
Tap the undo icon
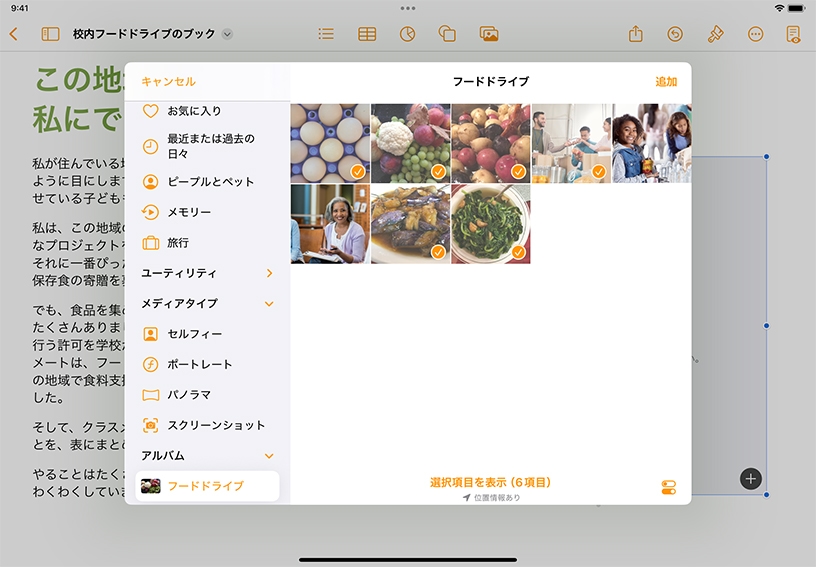[675, 34]
